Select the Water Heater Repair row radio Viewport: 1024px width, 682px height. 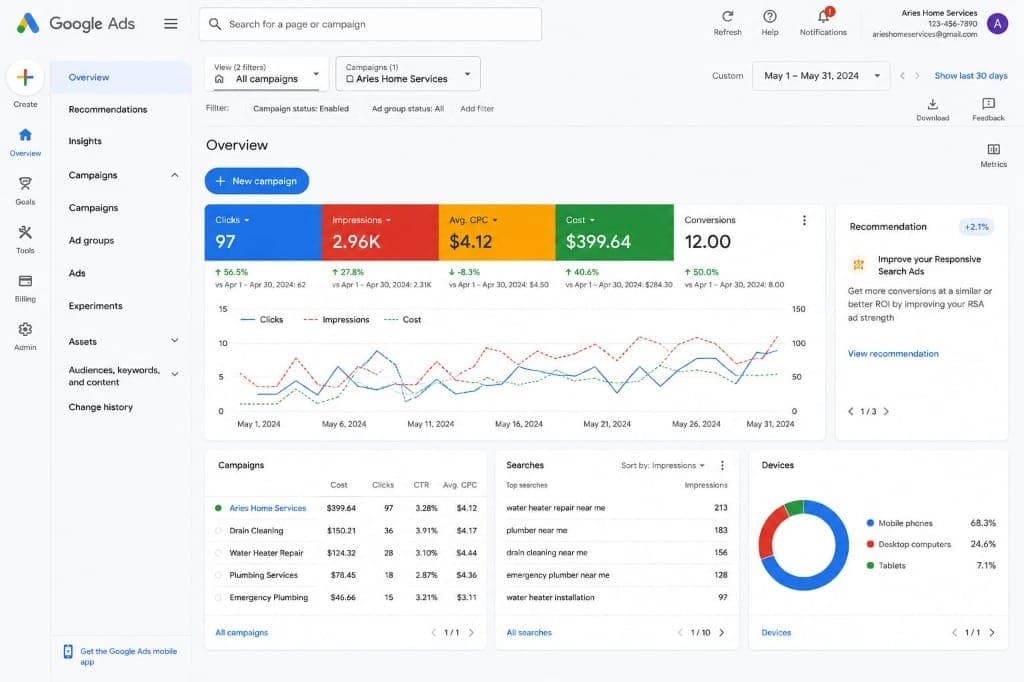click(x=218, y=553)
